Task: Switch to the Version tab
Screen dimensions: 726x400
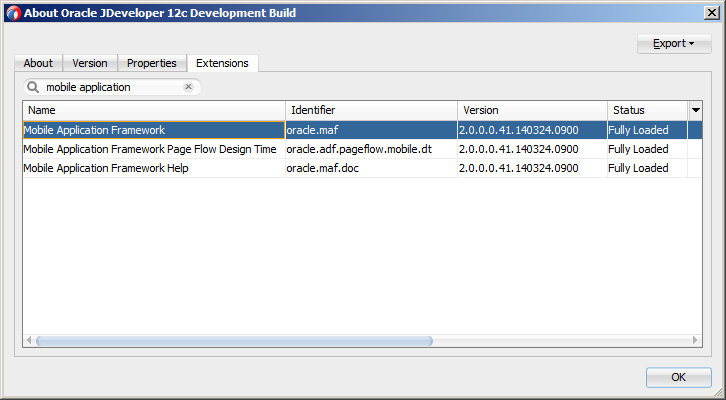Action: pyautogui.click(x=90, y=63)
